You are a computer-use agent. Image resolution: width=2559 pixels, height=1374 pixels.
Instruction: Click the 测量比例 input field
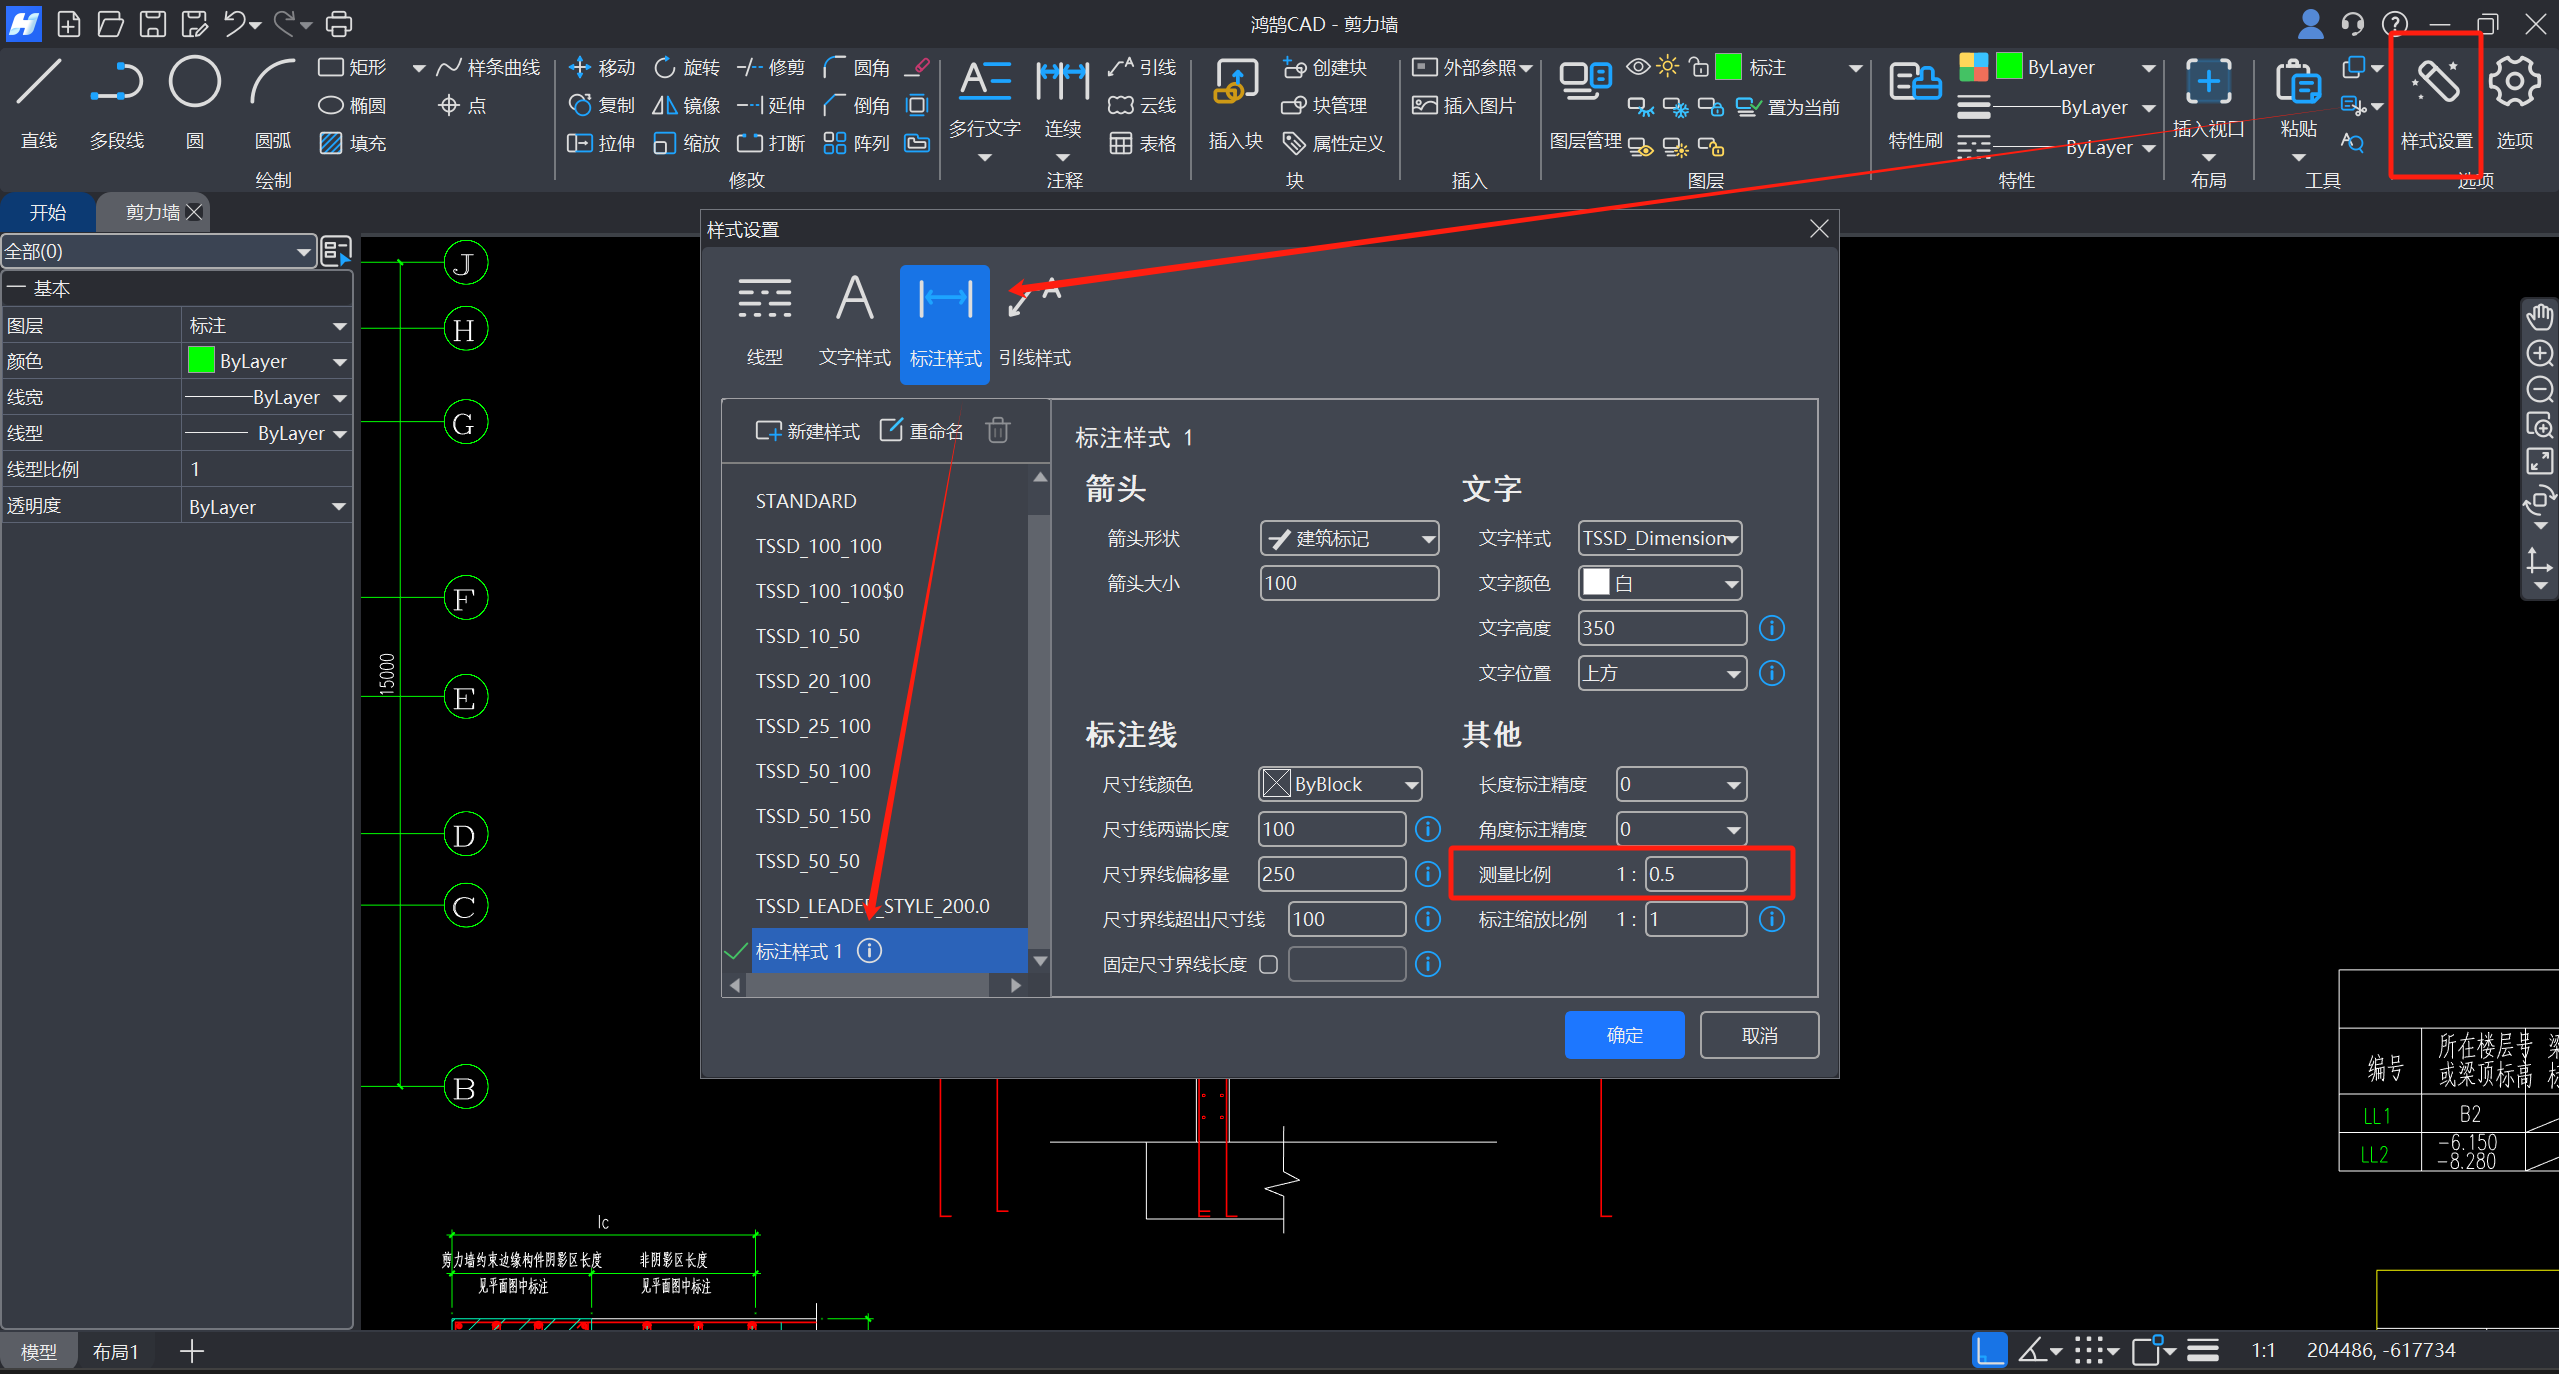coord(1695,874)
